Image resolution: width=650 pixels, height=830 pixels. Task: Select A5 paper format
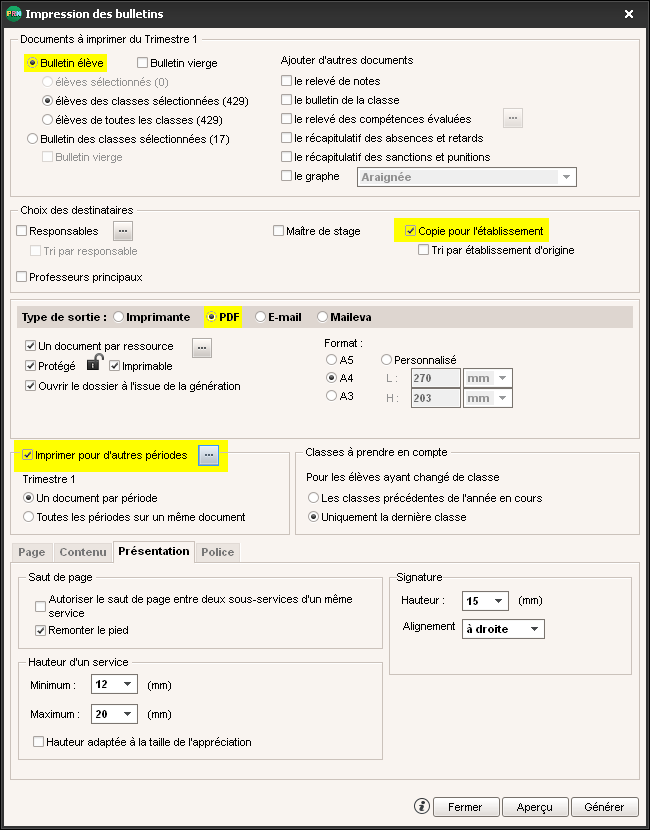click(x=340, y=360)
